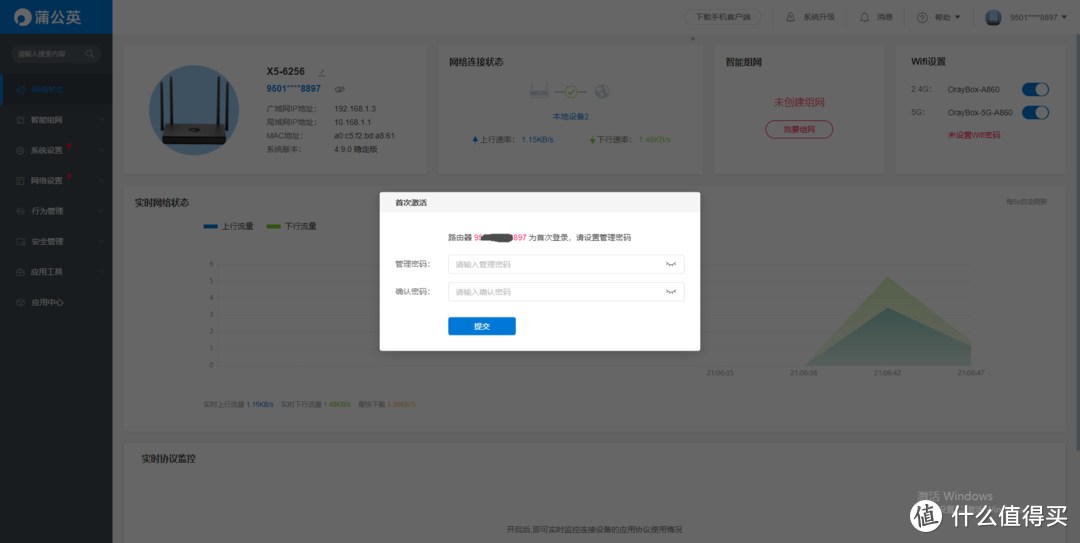The height and width of the screenshot is (543, 1080).
Task: Open the 系统升级 header item
Action: coord(811,17)
